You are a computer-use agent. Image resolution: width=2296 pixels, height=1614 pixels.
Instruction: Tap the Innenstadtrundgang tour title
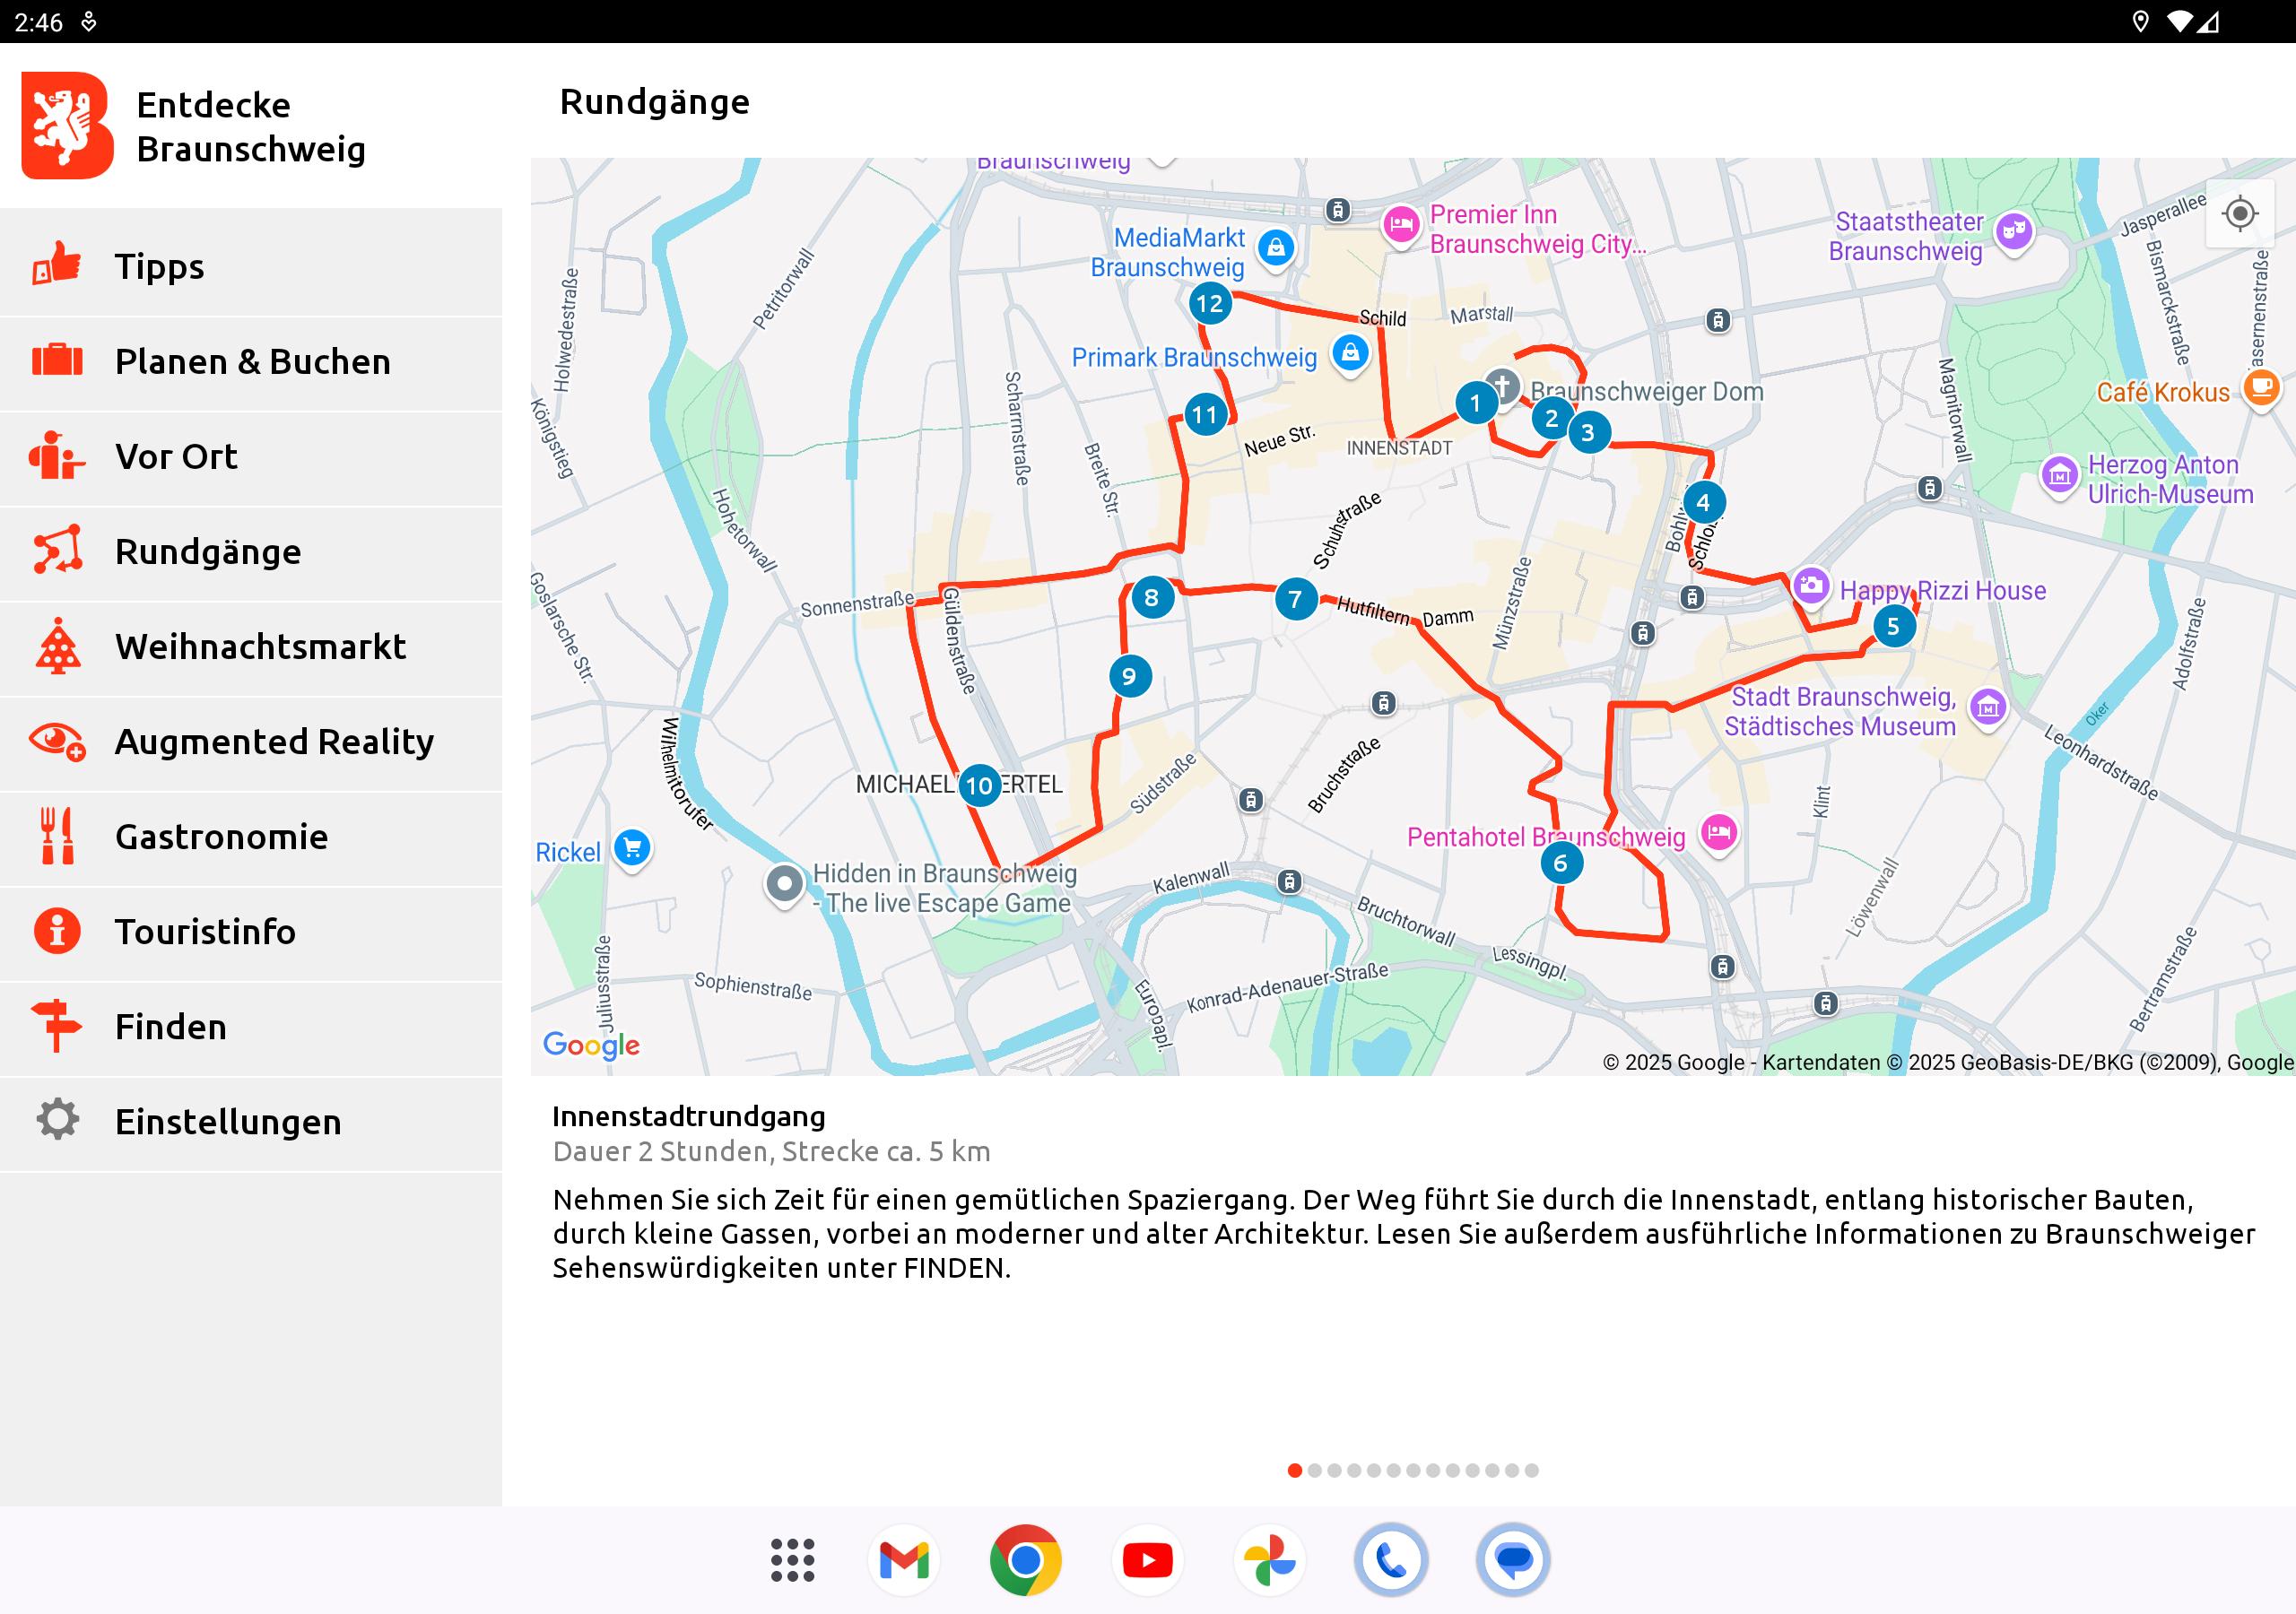coord(689,1116)
